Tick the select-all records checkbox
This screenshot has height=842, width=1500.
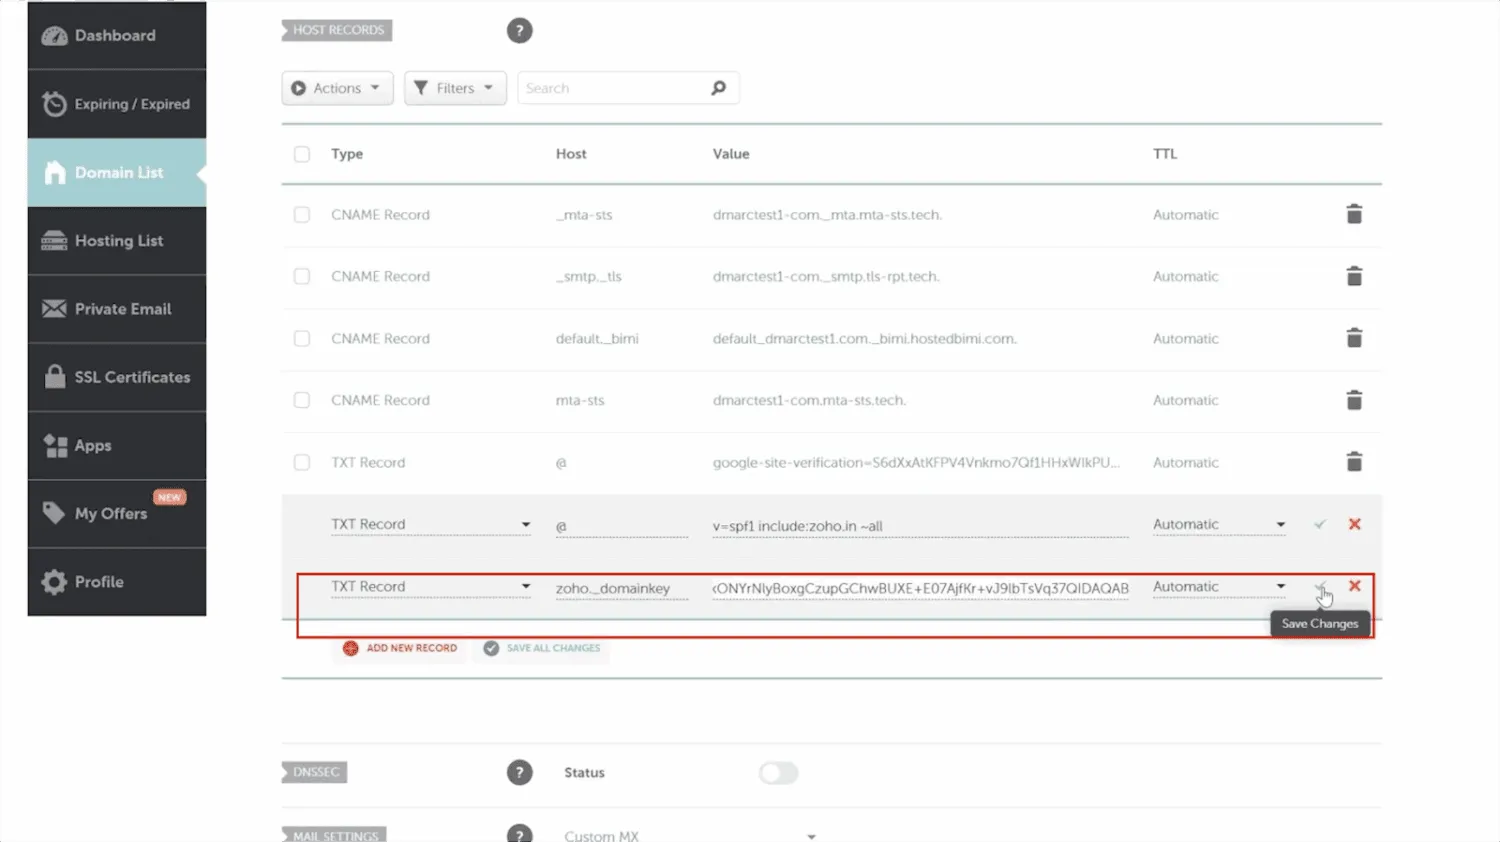tap(302, 154)
